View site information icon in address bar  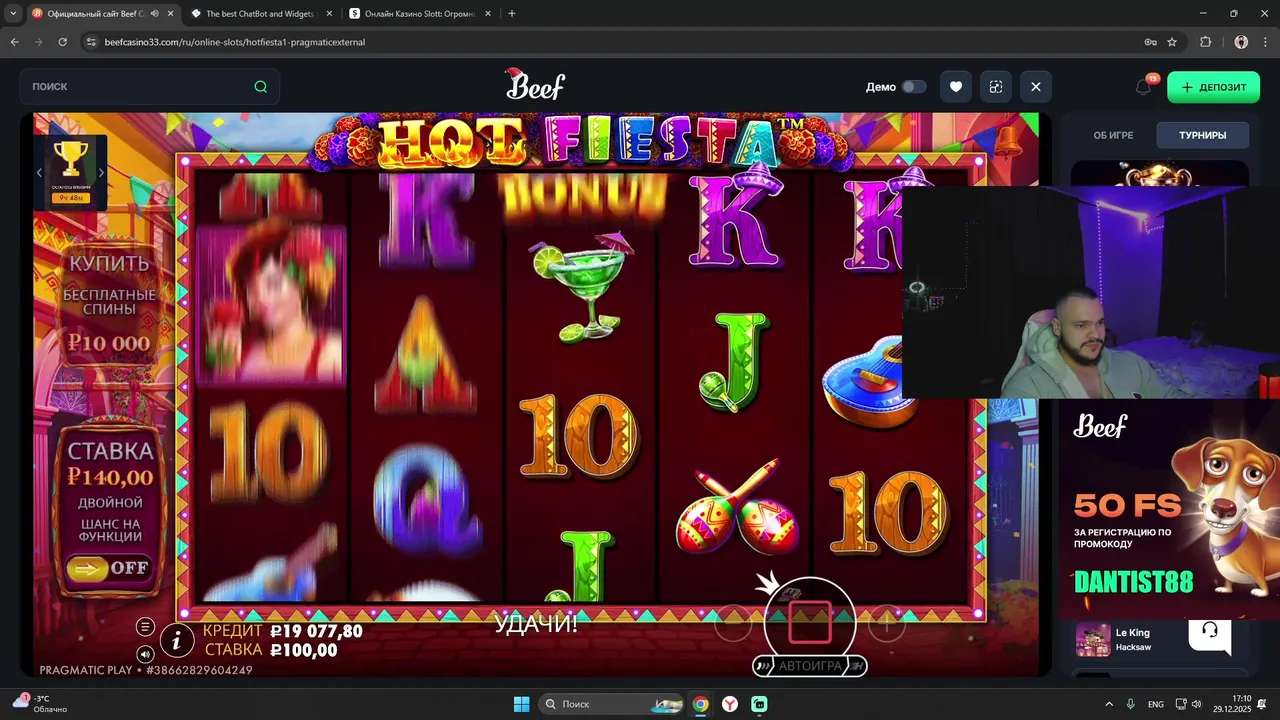tap(91, 42)
